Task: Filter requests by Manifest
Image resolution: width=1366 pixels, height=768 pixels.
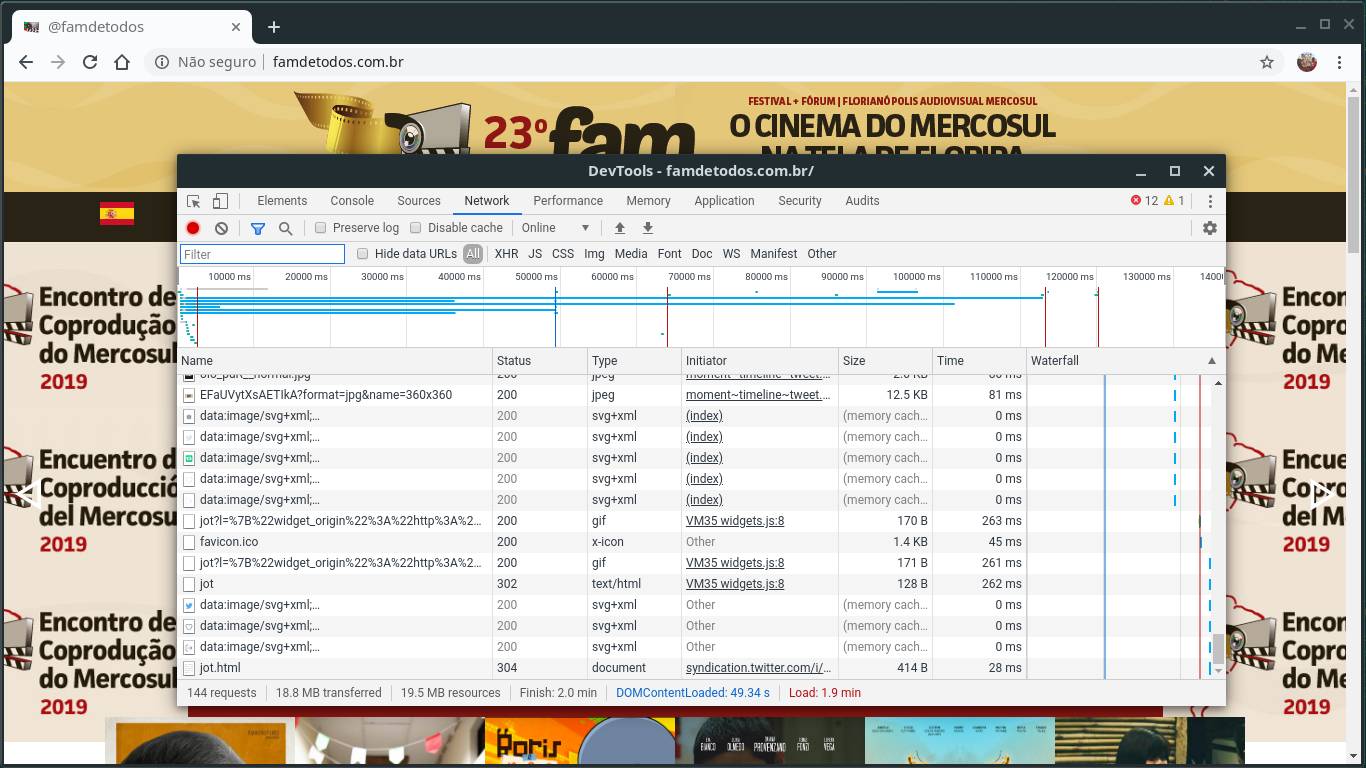Action: [x=774, y=254]
